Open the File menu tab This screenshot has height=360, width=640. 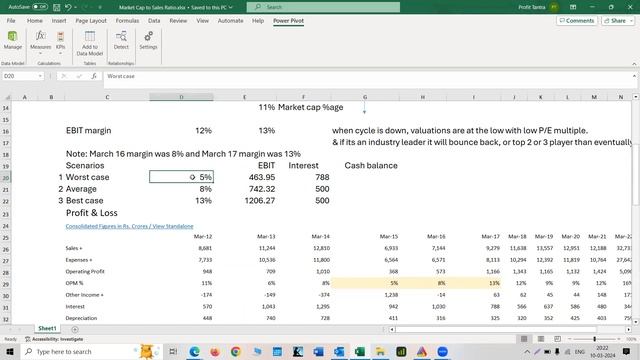pos(11,20)
